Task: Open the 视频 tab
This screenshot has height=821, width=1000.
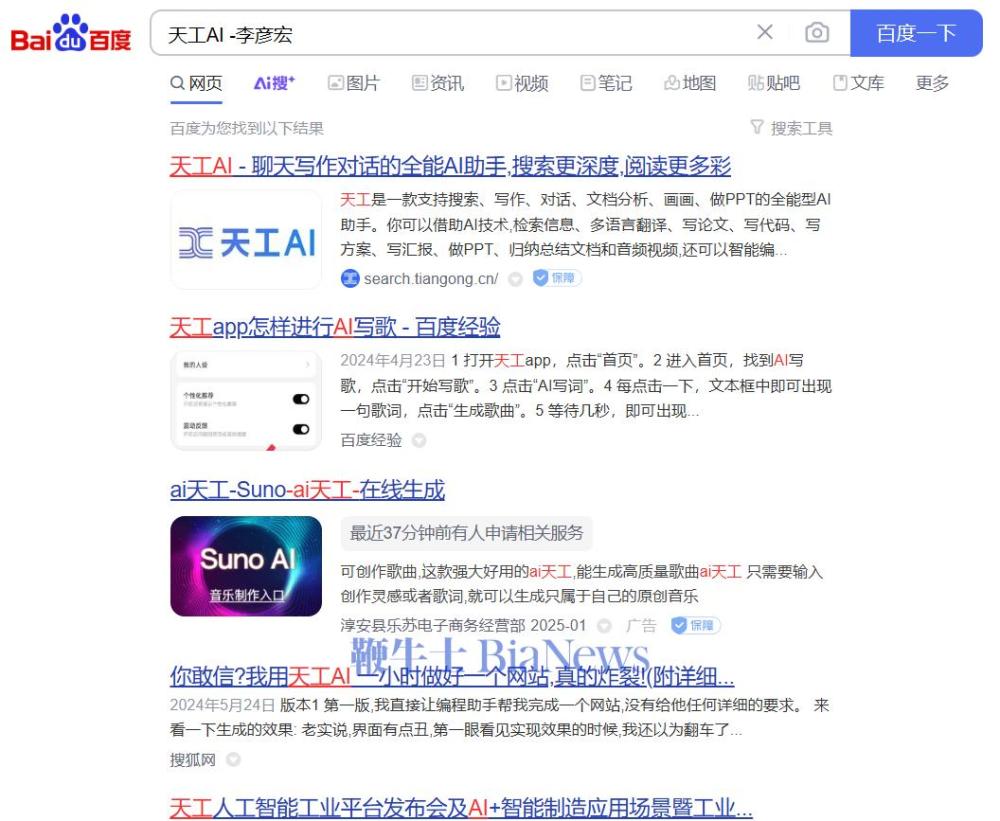Action: tap(522, 83)
